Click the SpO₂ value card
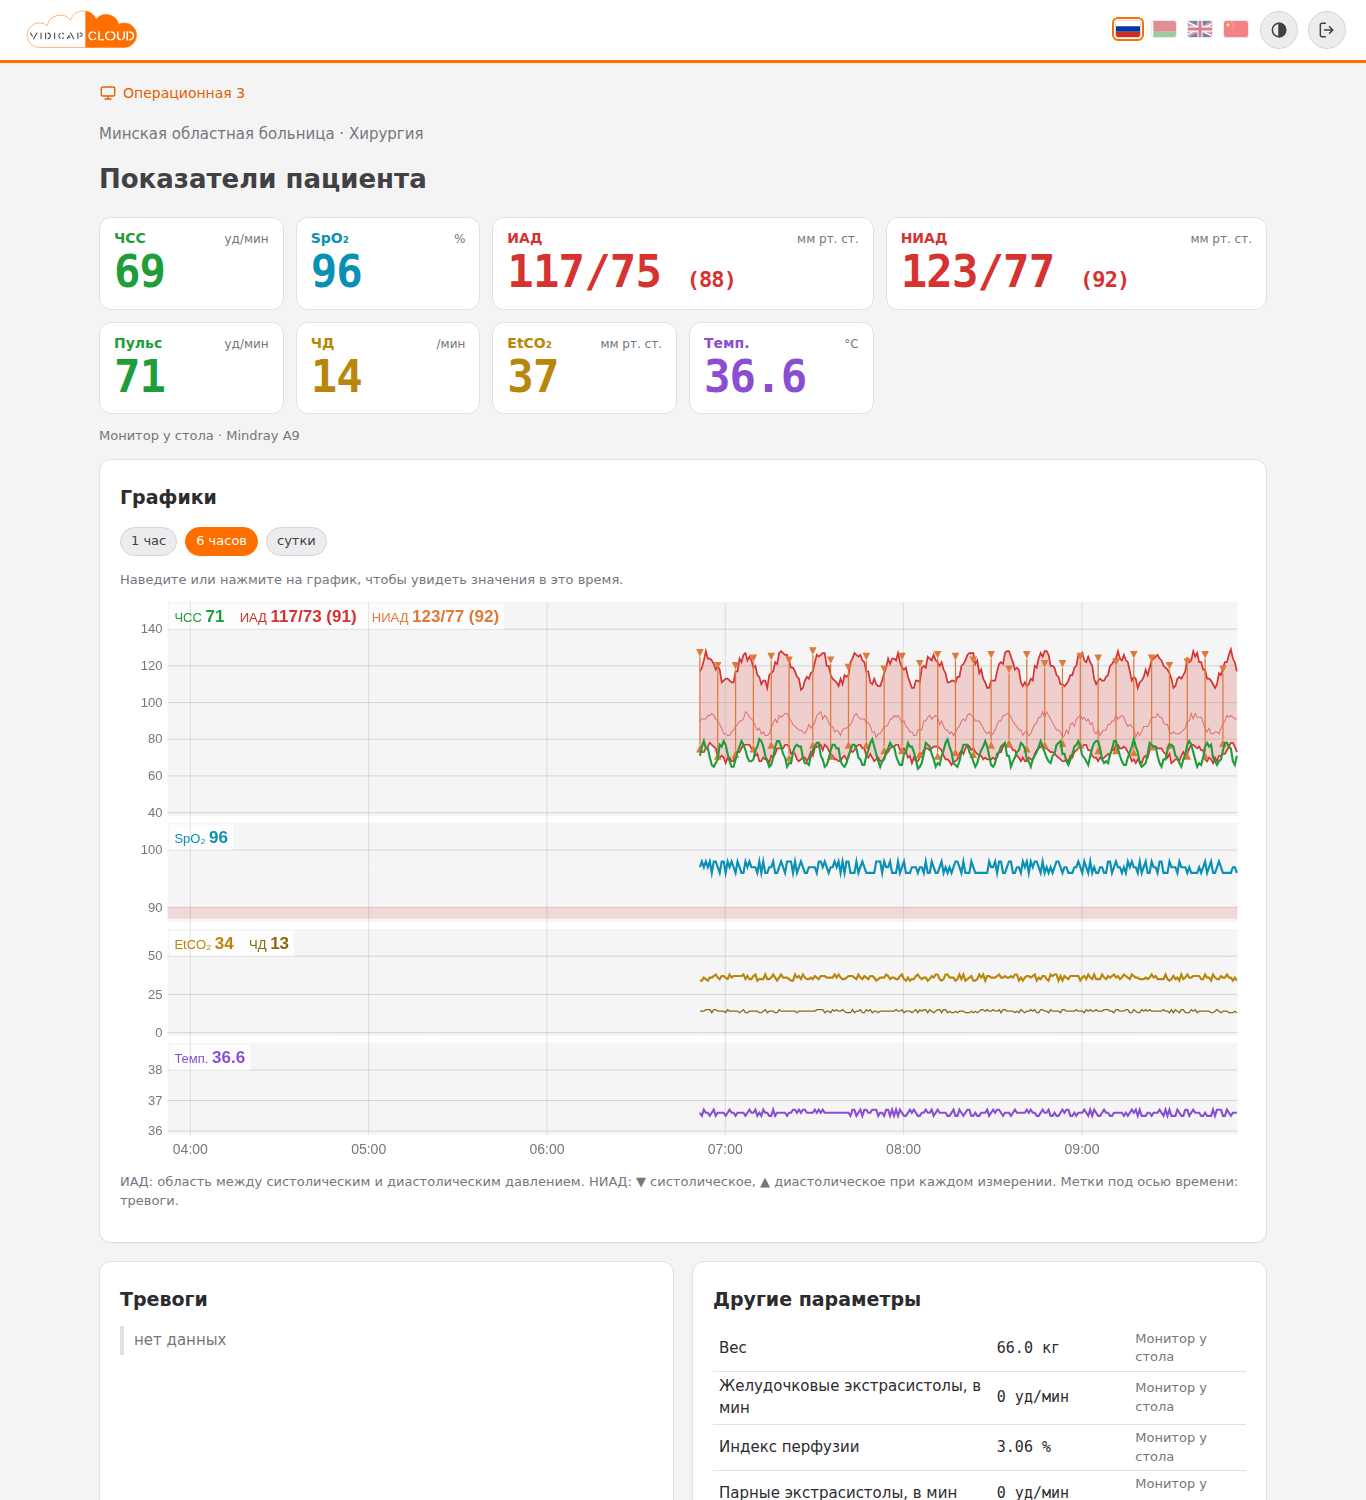 388,264
